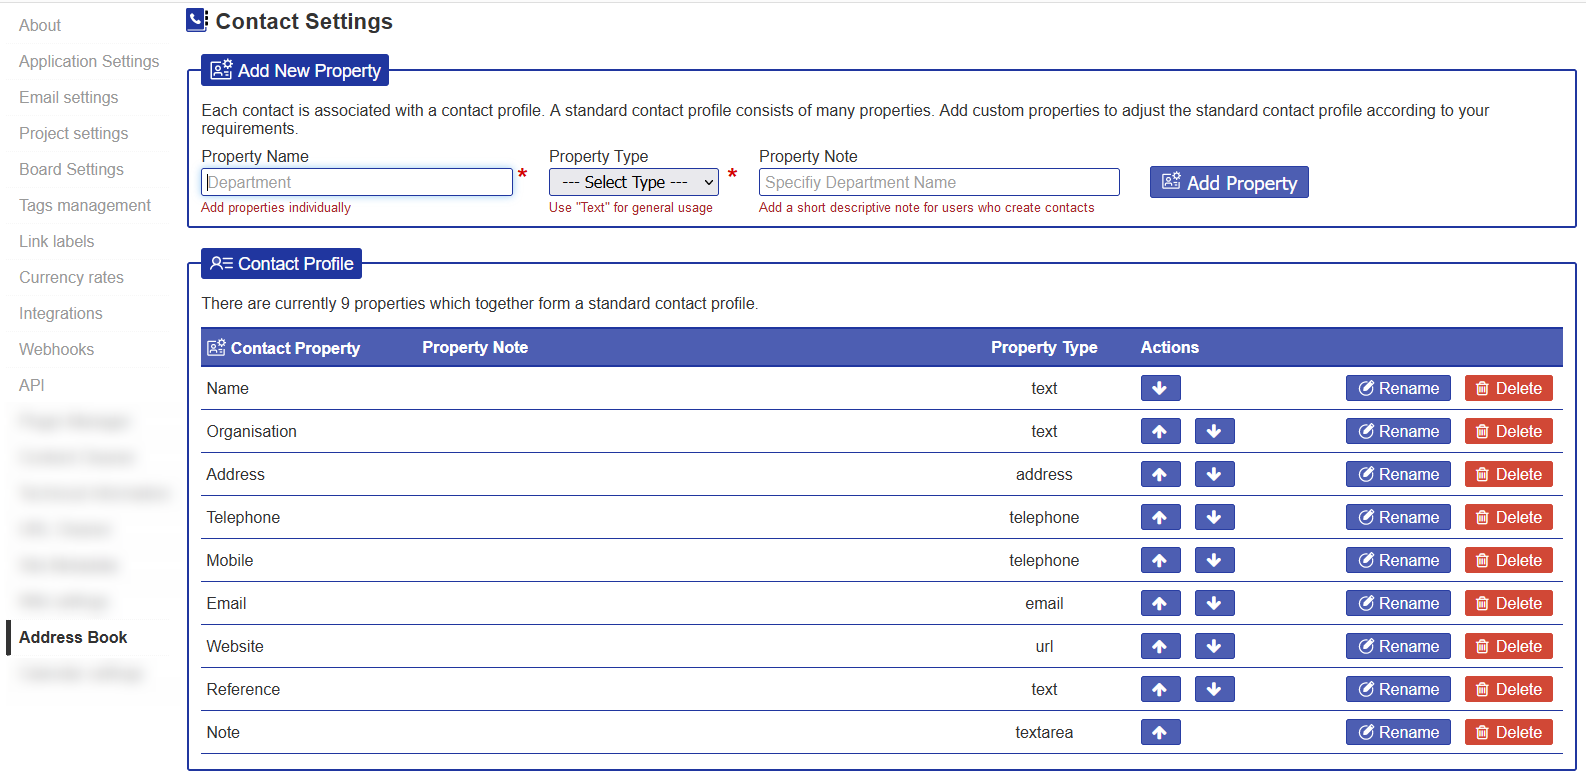Rename the Organisation property
The image size is (1586, 777).
pos(1398,431)
